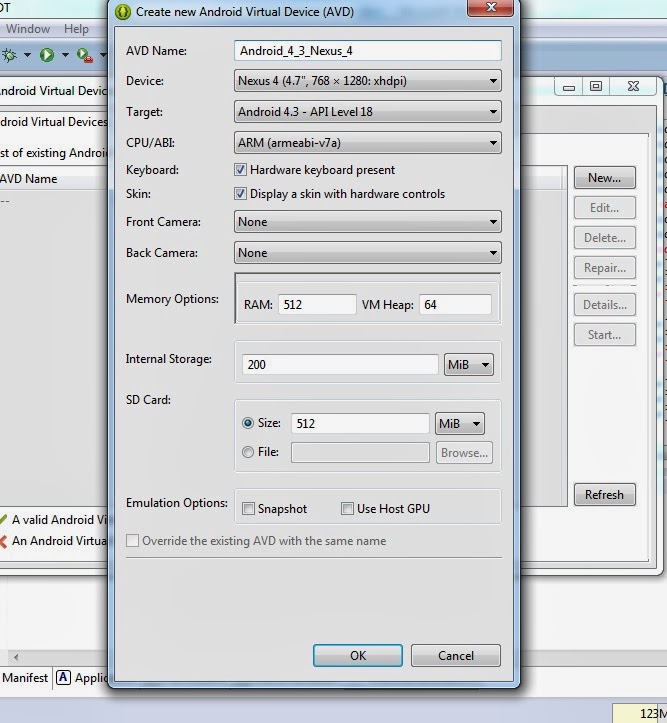Switch to the Manifest tab
This screenshot has width=667, height=723.
click(25, 678)
